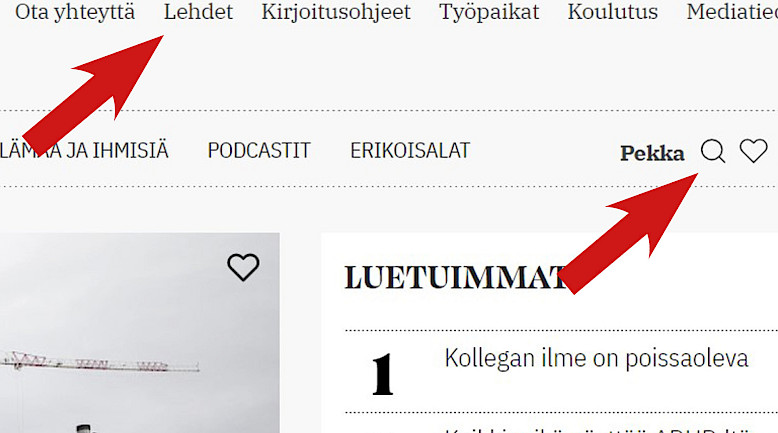The height and width of the screenshot is (433, 778).
Task: Click the red arrow pointing at search icon
Action: (x=629, y=233)
